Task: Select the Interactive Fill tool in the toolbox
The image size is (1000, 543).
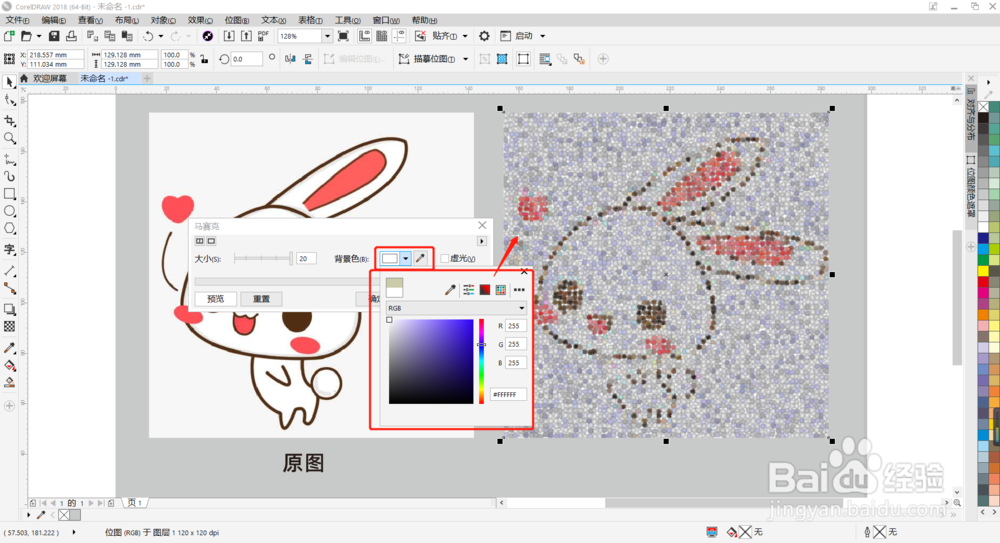Action: (10, 366)
